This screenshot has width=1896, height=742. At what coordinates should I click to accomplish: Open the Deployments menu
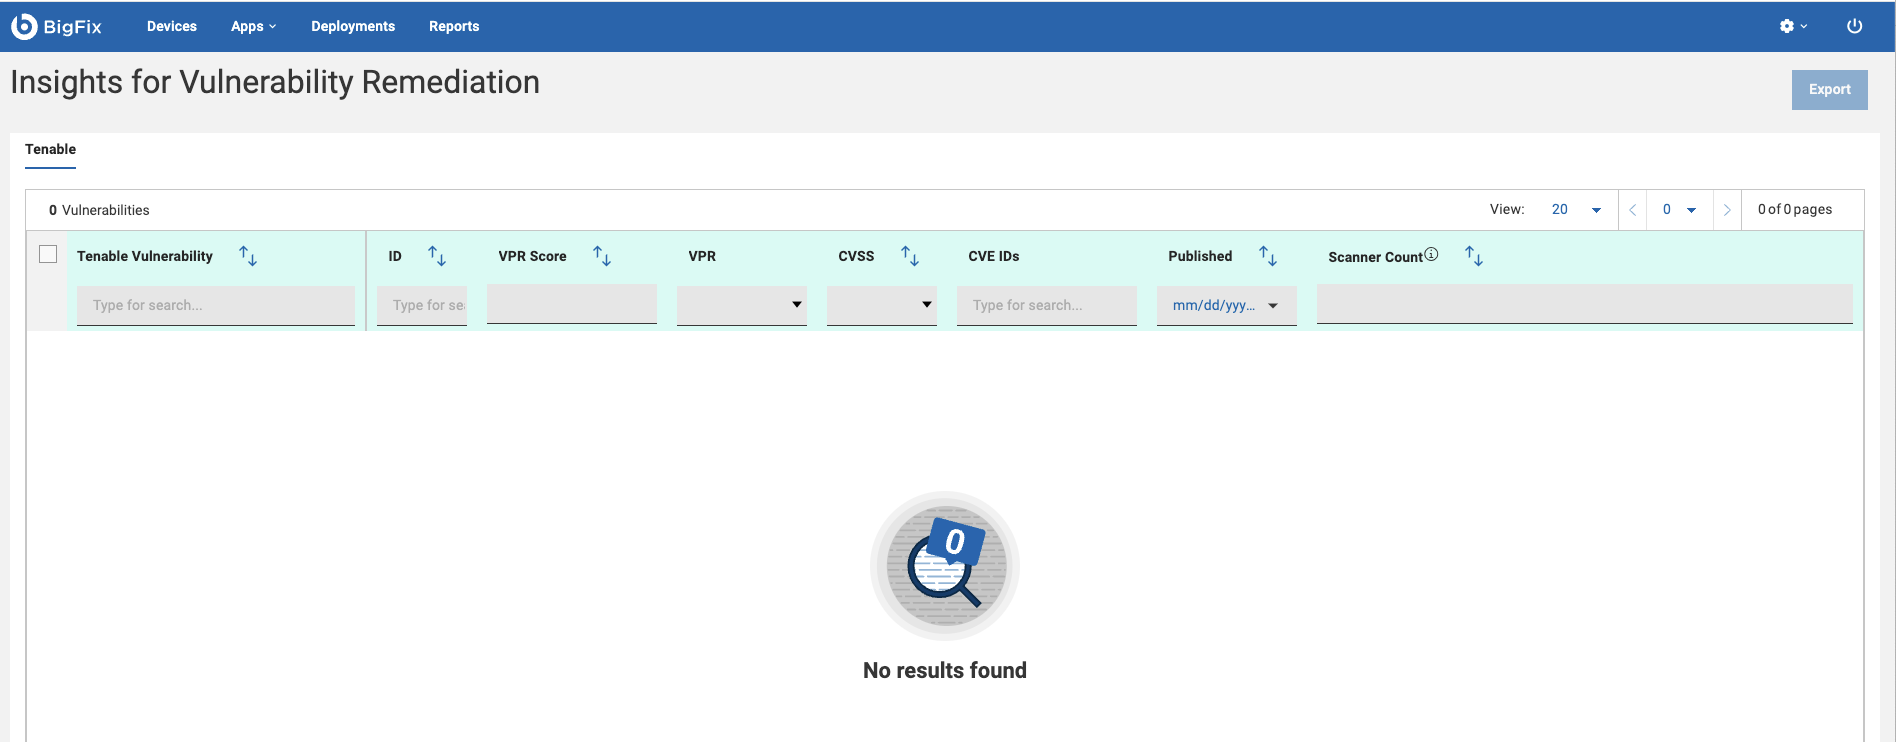click(353, 26)
